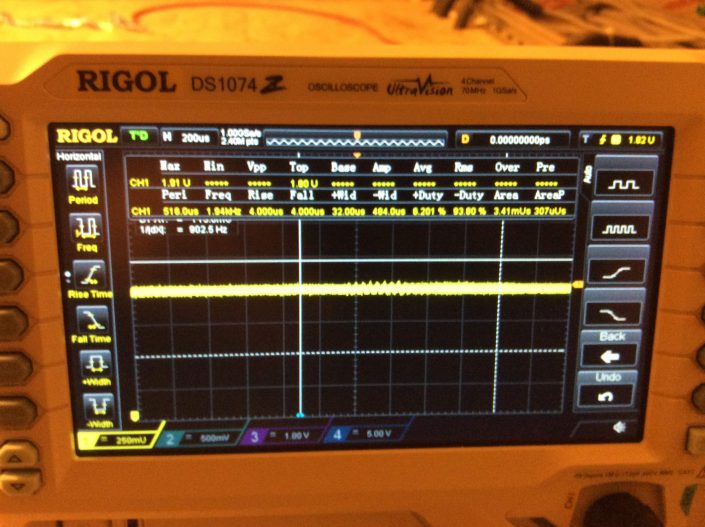Click the T'D trigger status indicator

click(x=139, y=136)
